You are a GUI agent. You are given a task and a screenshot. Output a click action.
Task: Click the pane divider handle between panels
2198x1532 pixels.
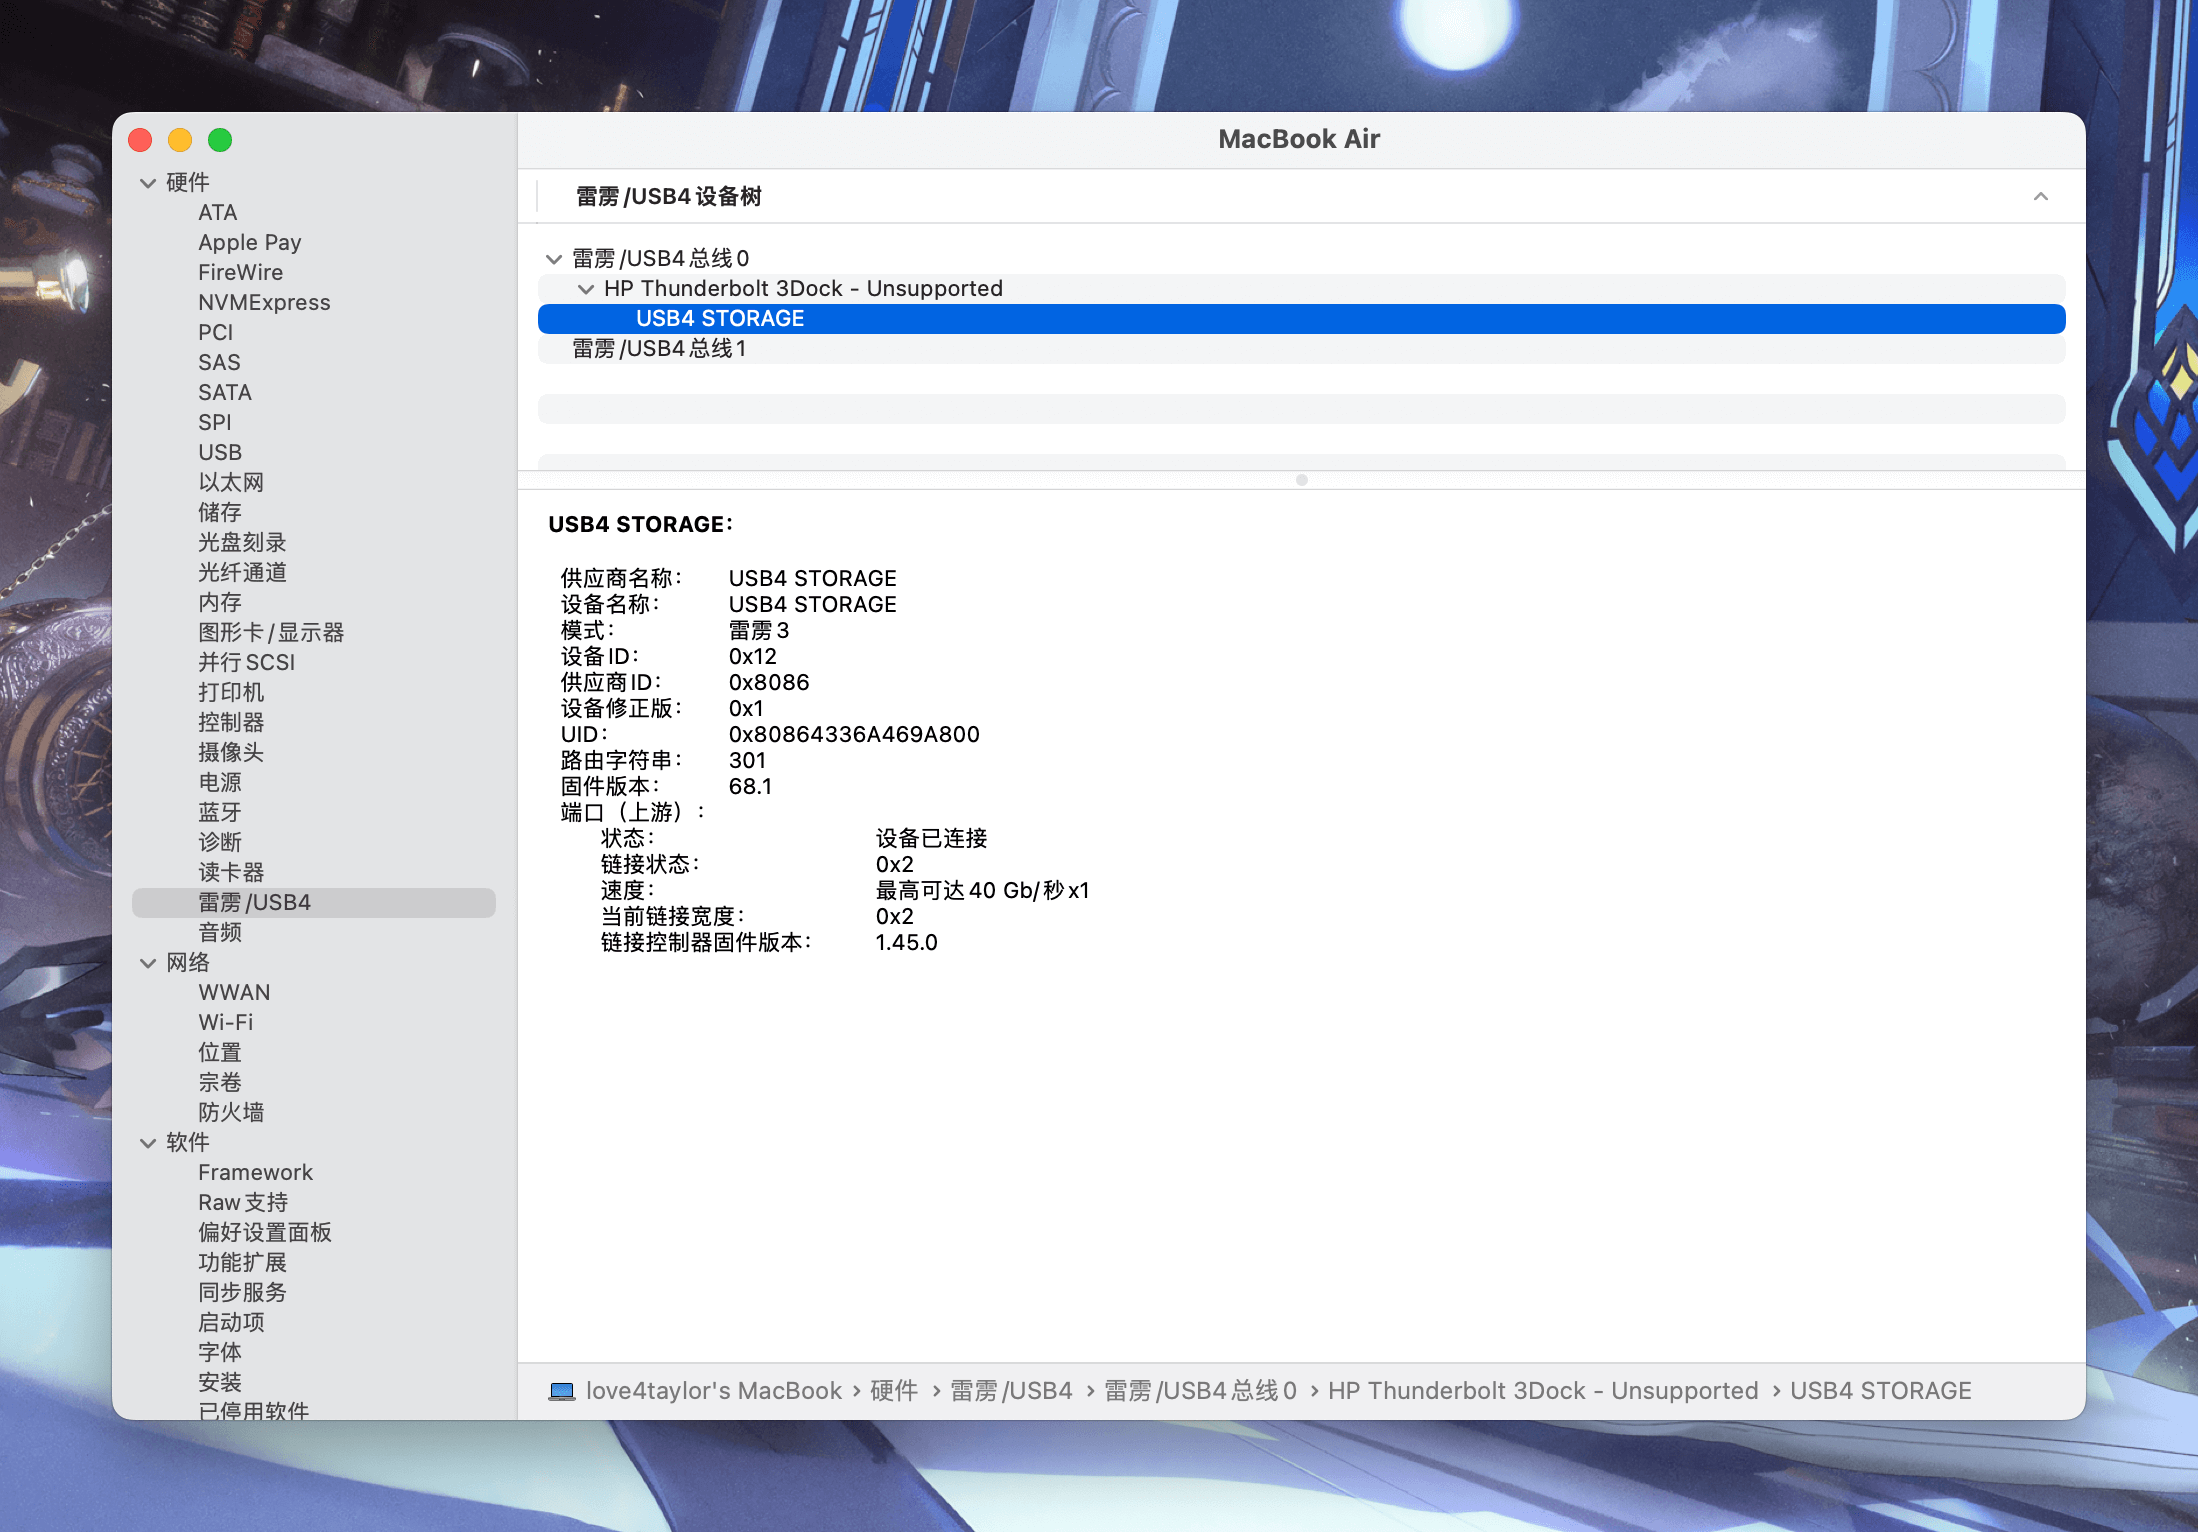(x=1301, y=480)
